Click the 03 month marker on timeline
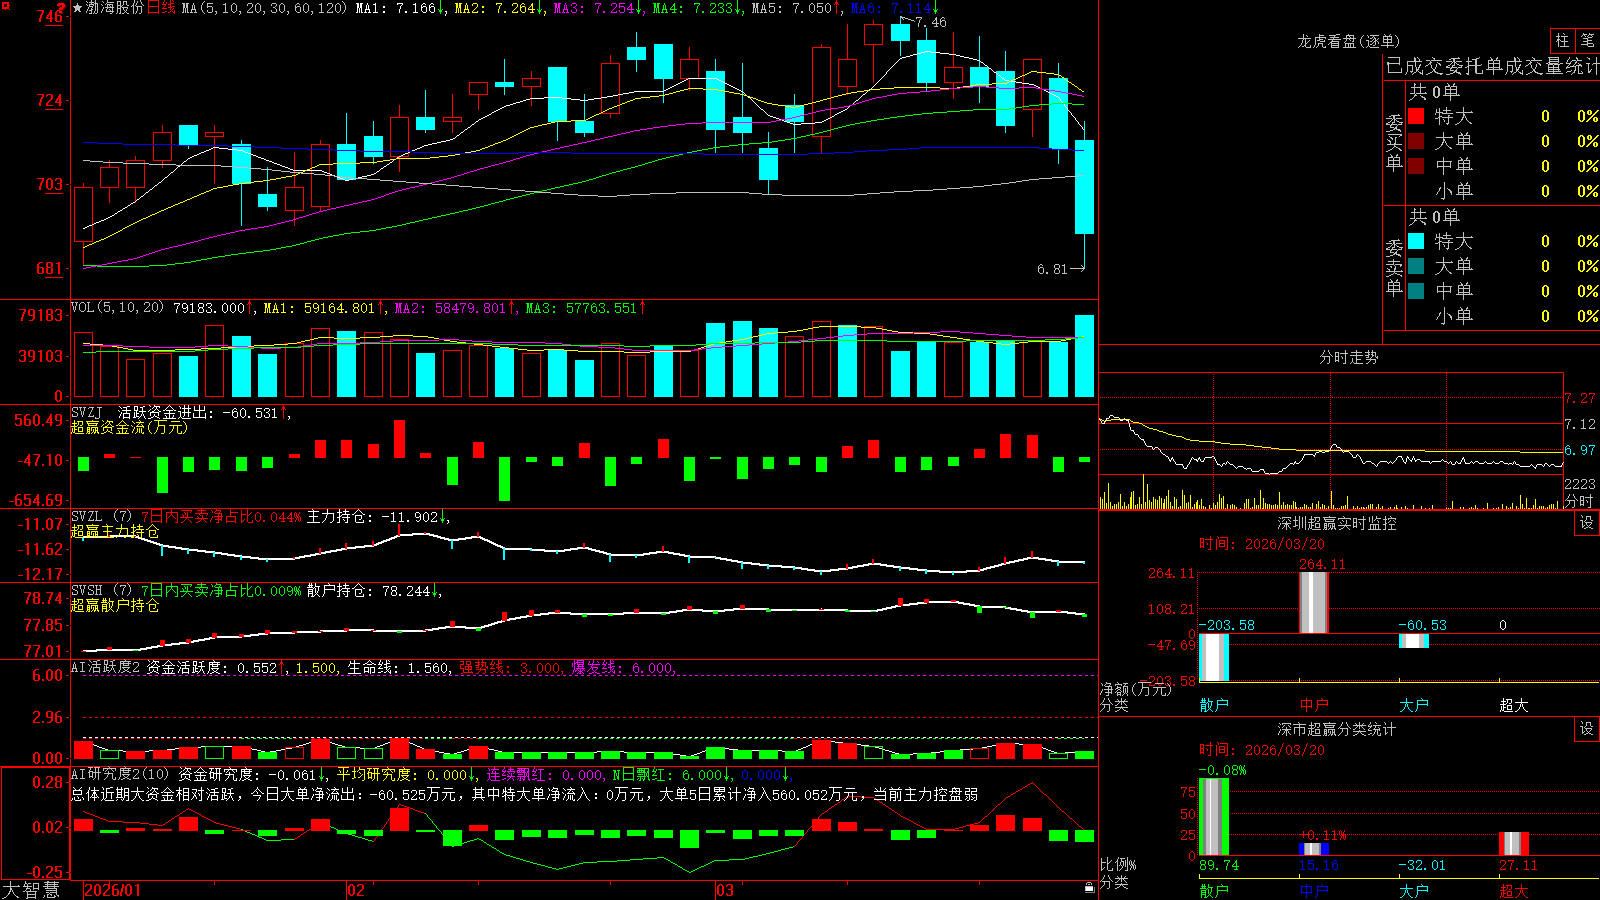This screenshot has height=900, width=1600. (x=725, y=890)
